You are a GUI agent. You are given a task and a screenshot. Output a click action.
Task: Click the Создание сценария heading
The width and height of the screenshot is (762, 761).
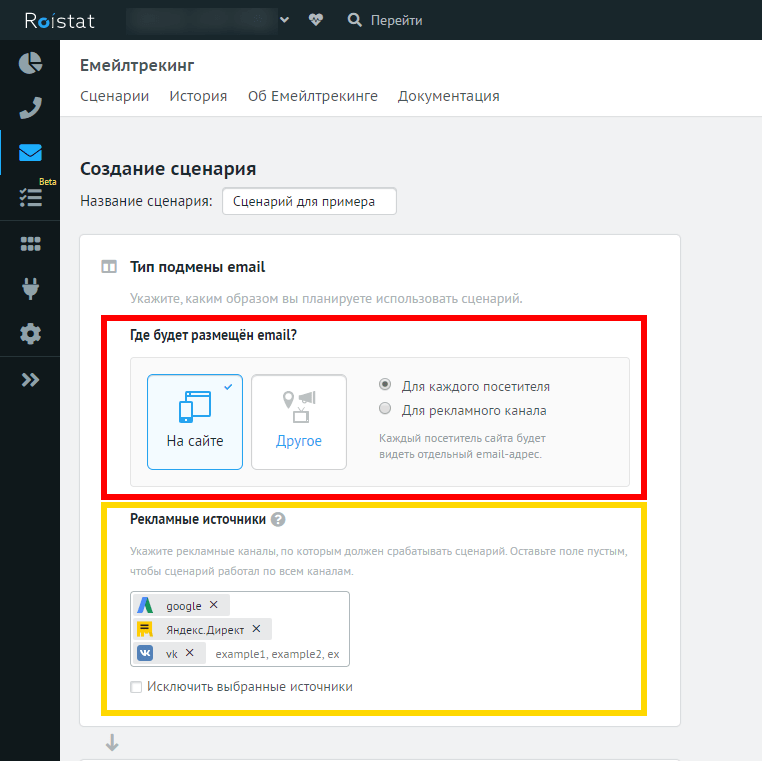[168, 169]
